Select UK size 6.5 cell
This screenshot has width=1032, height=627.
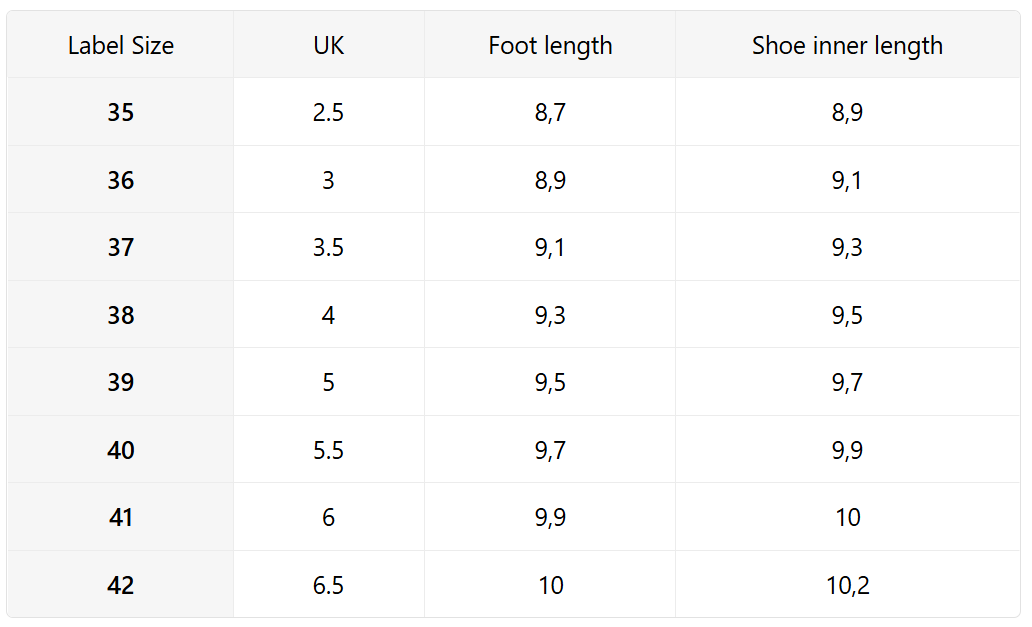click(328, 585)
